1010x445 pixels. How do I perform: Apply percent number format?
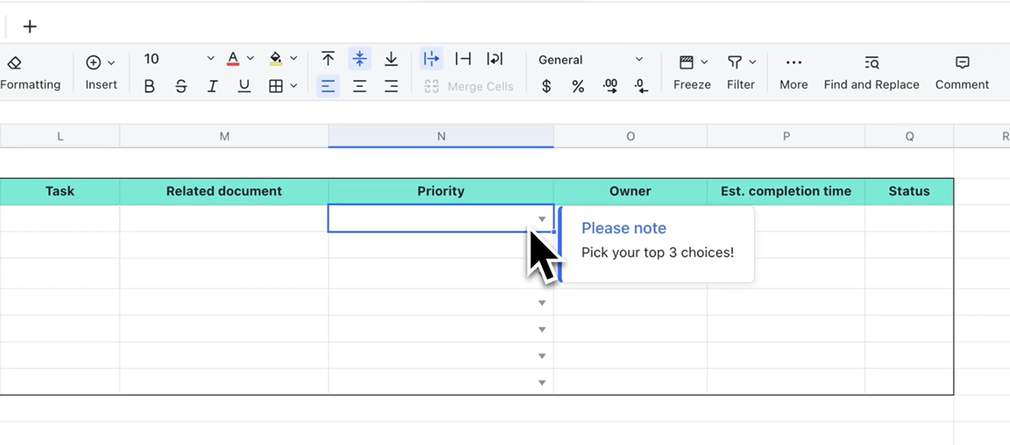578,87
